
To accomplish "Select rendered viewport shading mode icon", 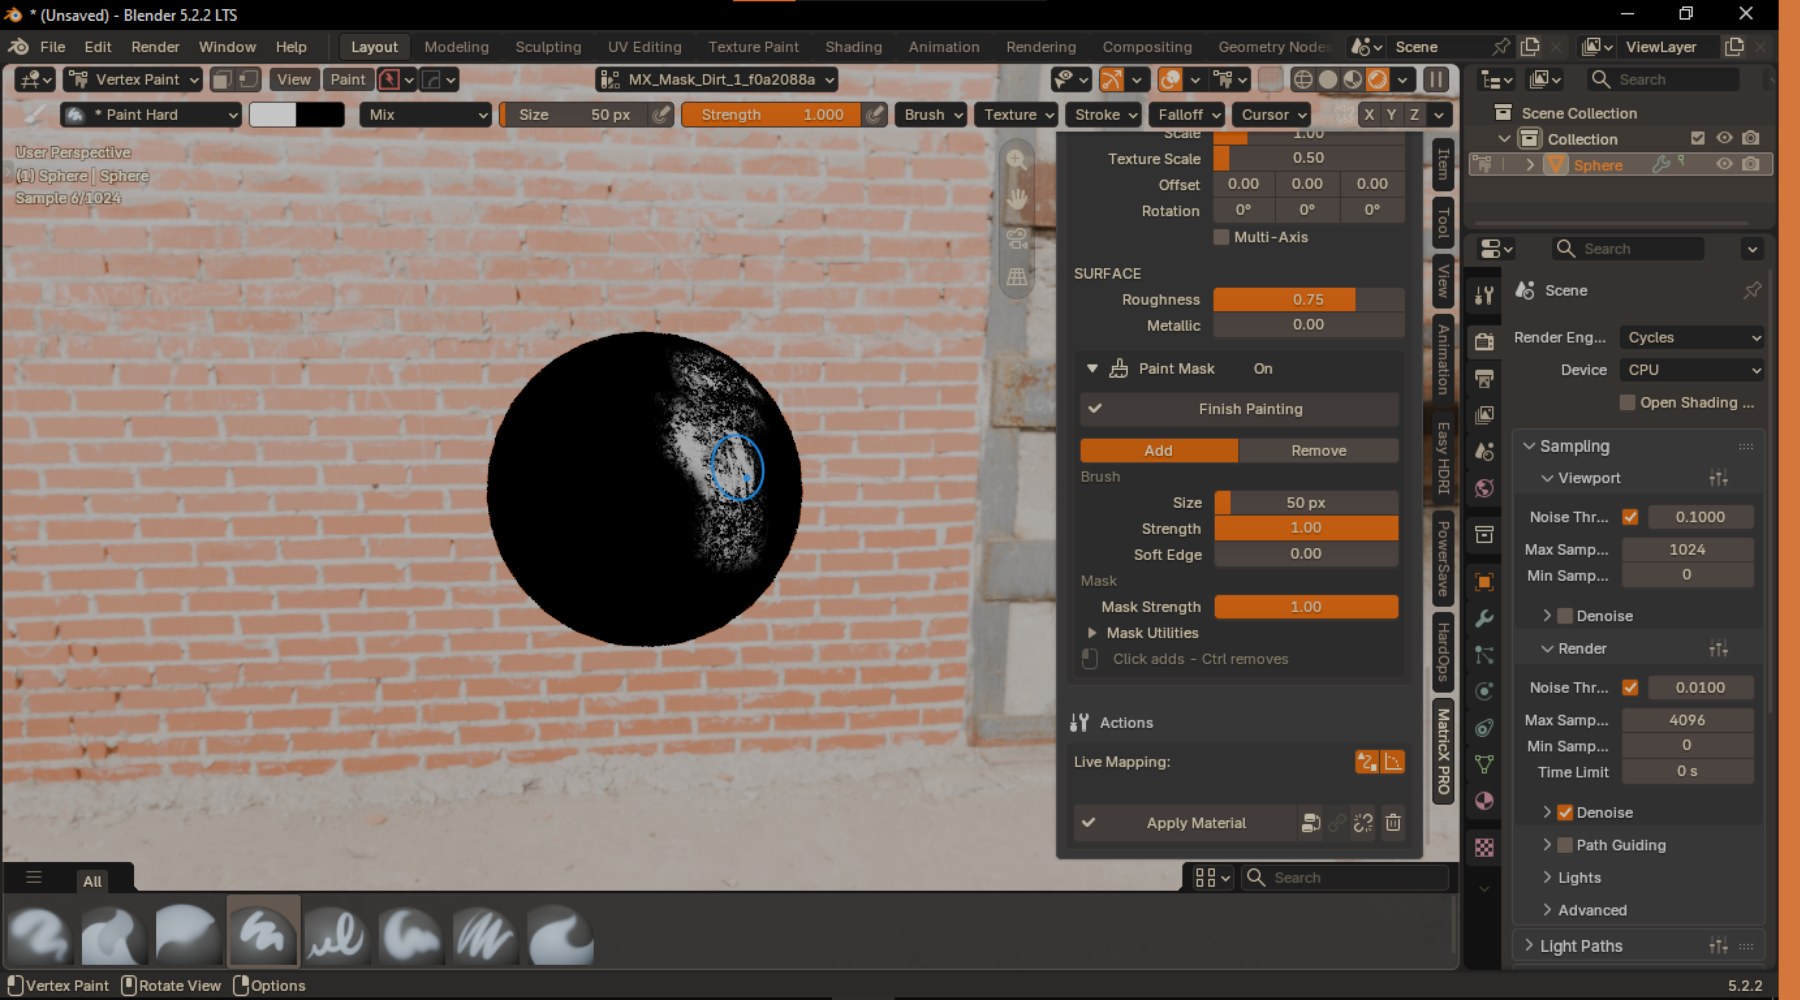I will point(1378,79).
